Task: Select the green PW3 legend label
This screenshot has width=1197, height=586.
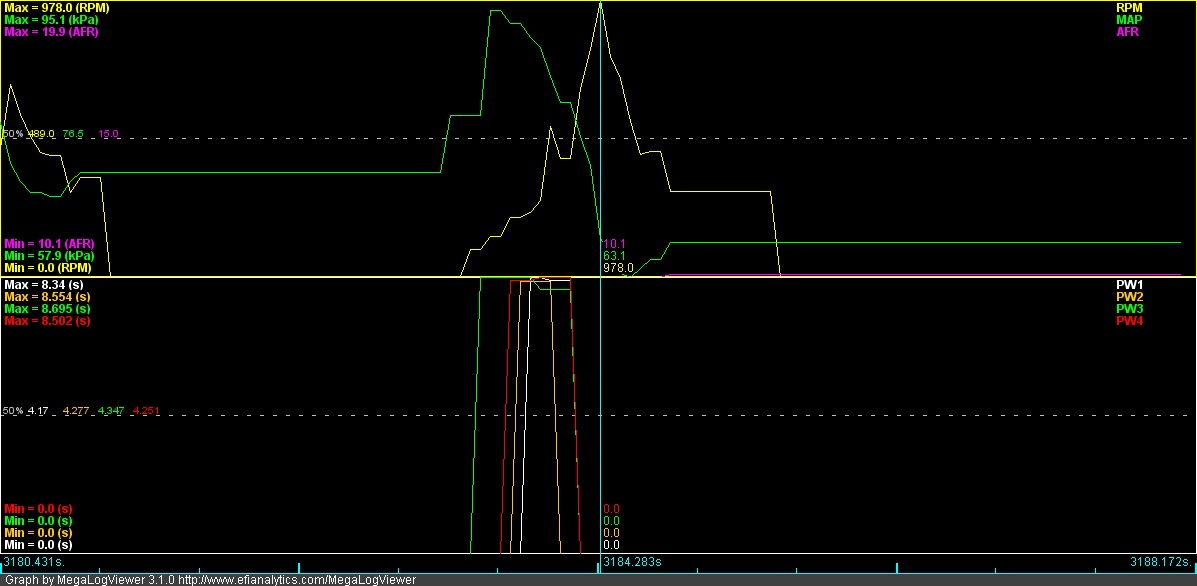Action: (x=1129, y=309)
